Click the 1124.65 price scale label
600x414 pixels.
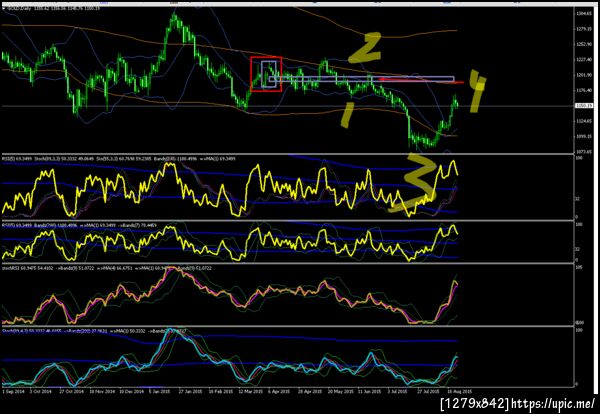[583, 121]
